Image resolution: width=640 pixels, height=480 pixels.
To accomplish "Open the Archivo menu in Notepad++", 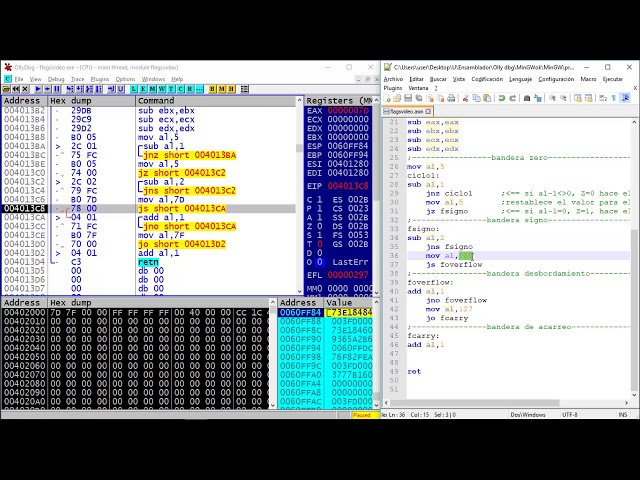I will (393, 79).
